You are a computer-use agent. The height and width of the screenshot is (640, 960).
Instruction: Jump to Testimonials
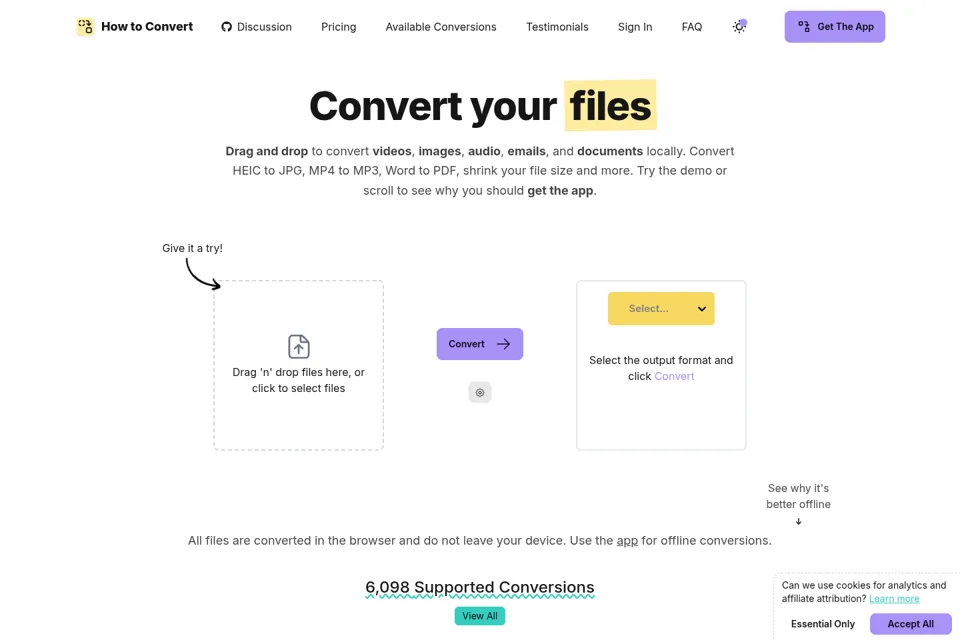[557, 27]
